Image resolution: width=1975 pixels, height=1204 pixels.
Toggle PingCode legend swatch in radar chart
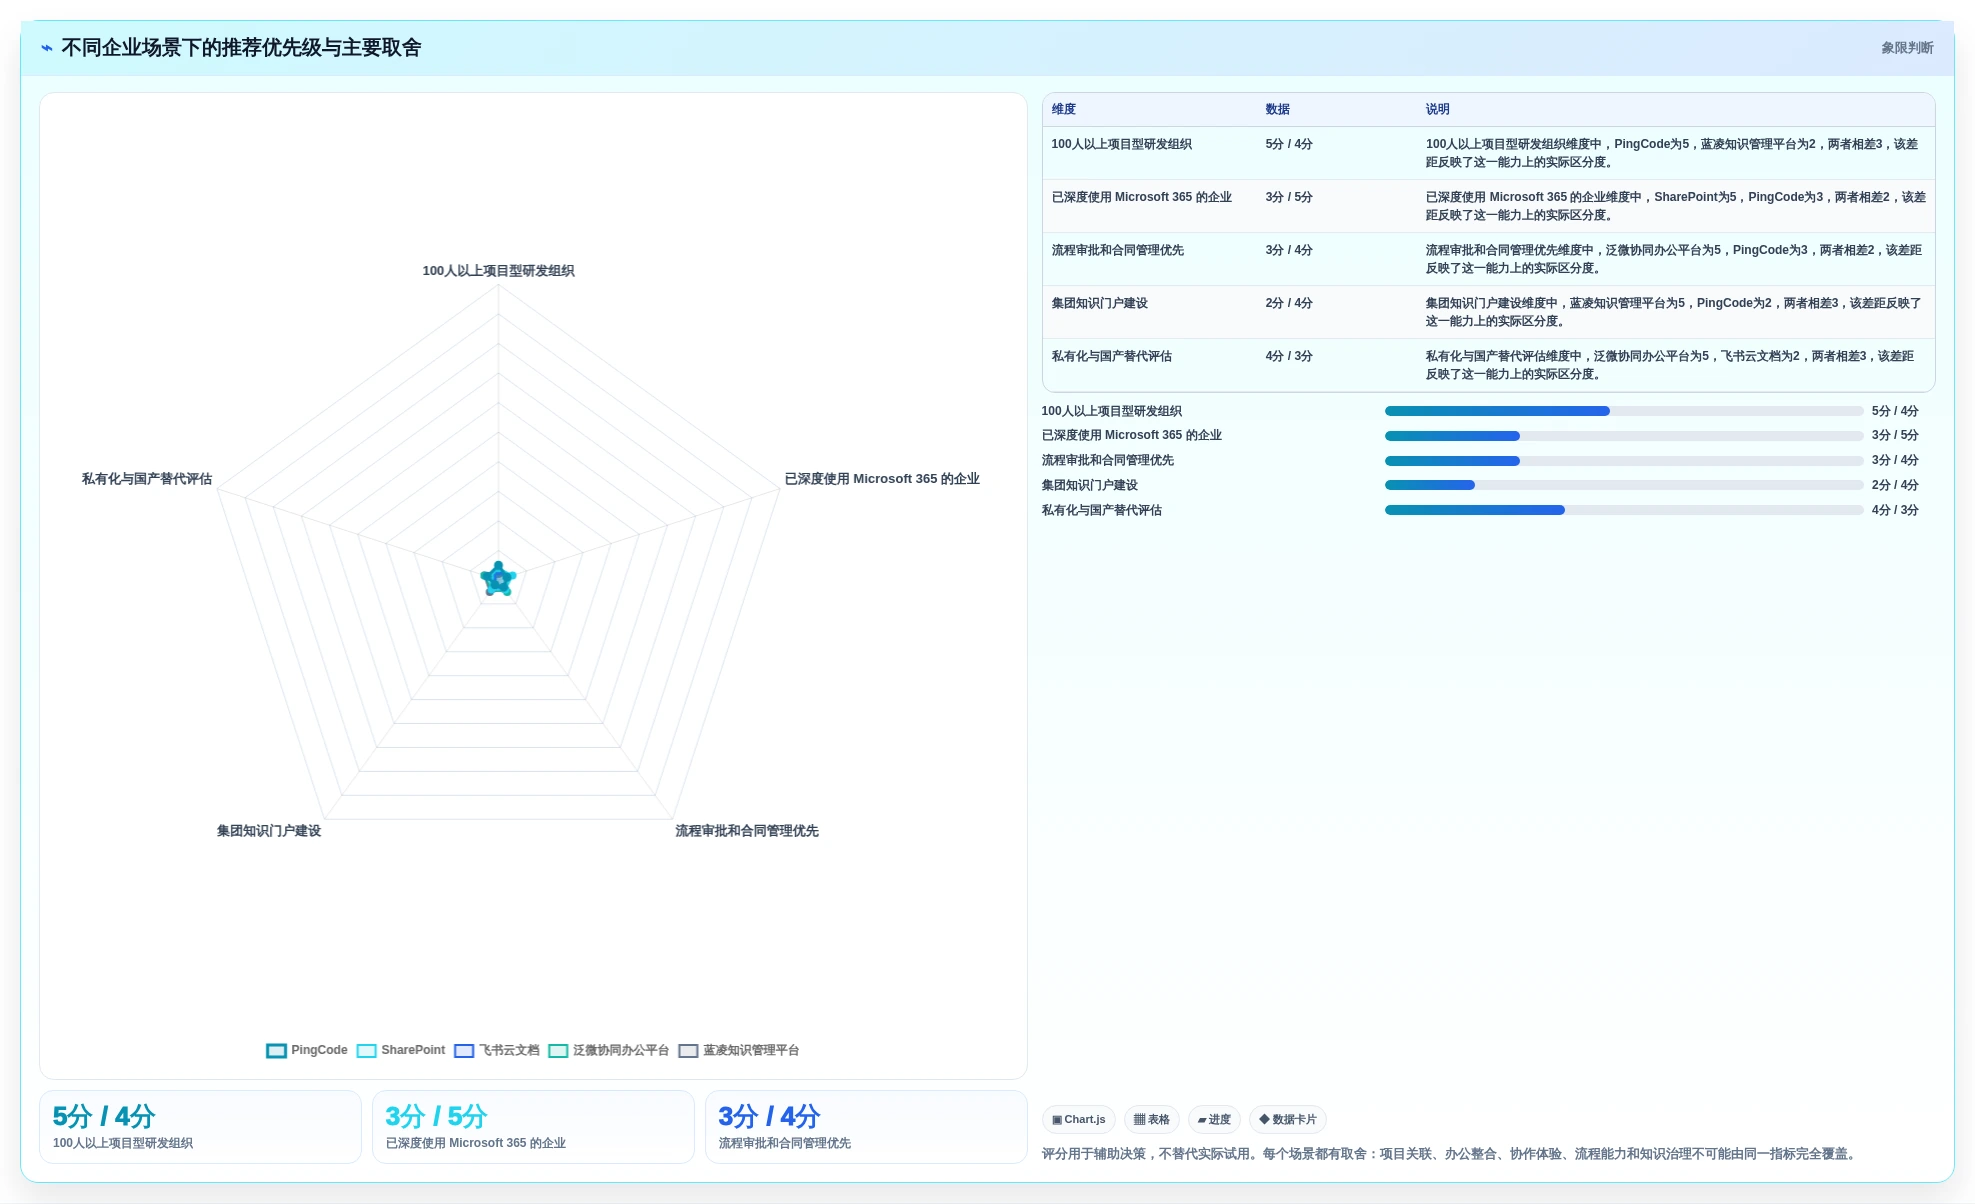click(x=277, y=1050)
